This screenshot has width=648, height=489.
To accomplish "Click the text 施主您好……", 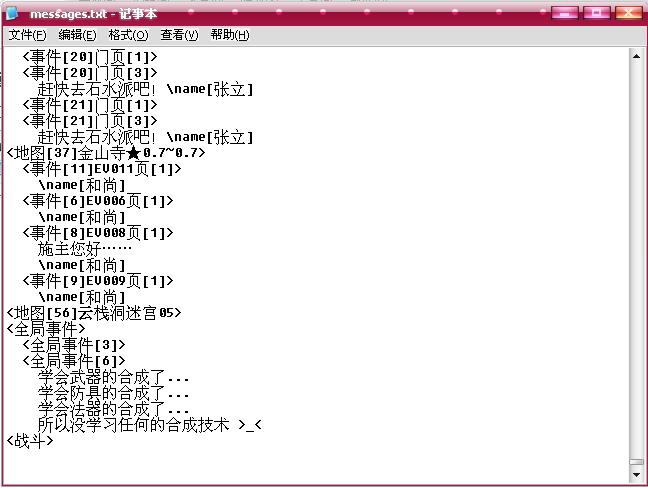I will click(x=85, y=249).
